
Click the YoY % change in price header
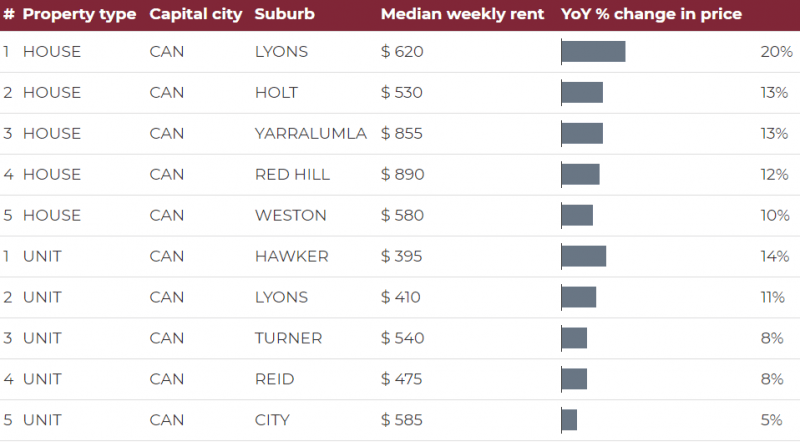click(651, 14)
